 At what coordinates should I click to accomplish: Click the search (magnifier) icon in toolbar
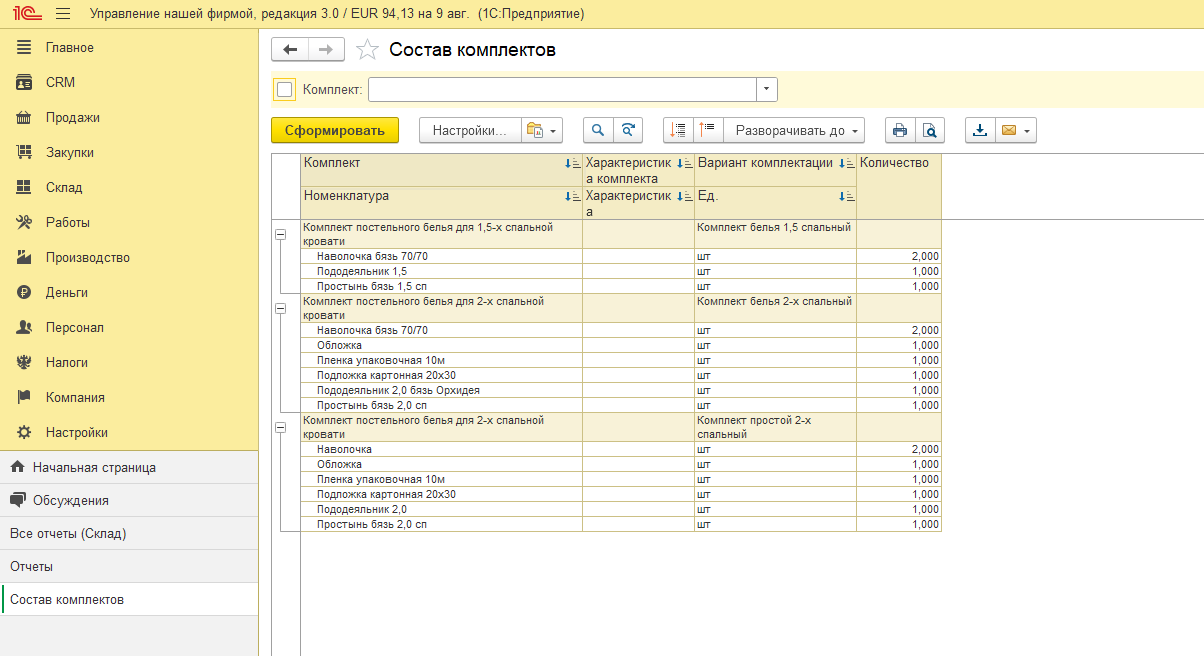coord(598,130)
